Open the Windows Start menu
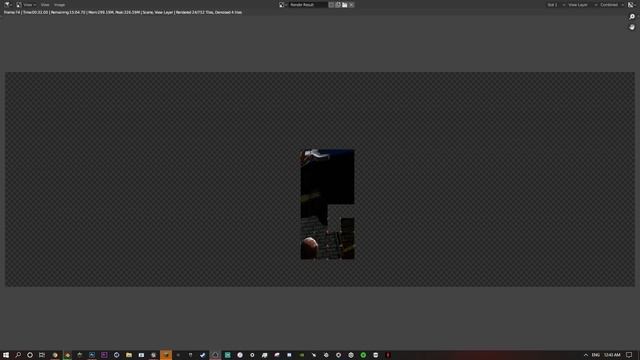 (6, 355)
